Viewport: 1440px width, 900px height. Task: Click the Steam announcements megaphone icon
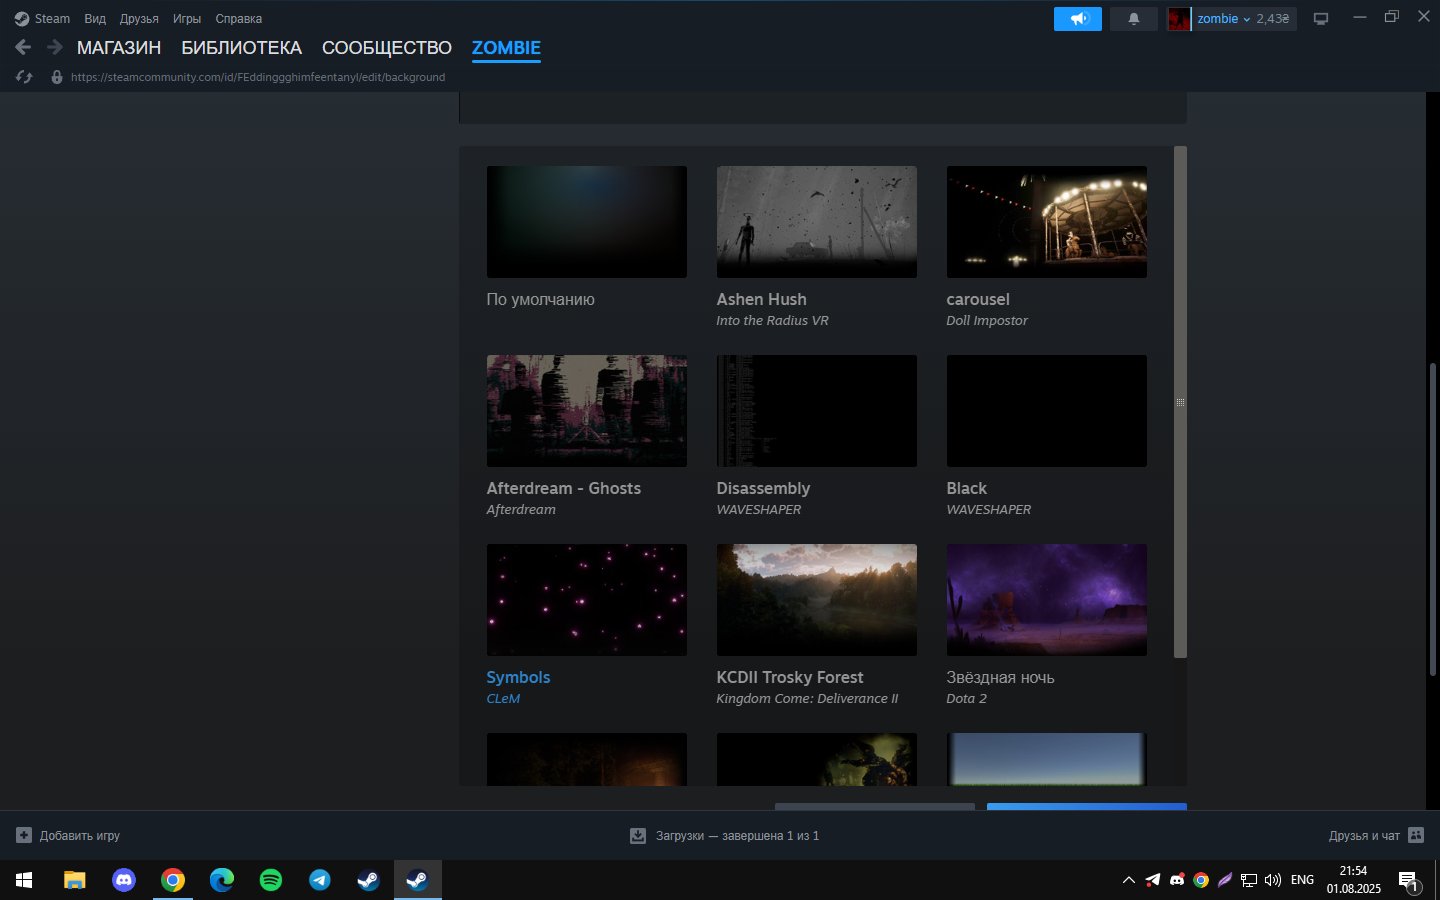coord(1078,19)
